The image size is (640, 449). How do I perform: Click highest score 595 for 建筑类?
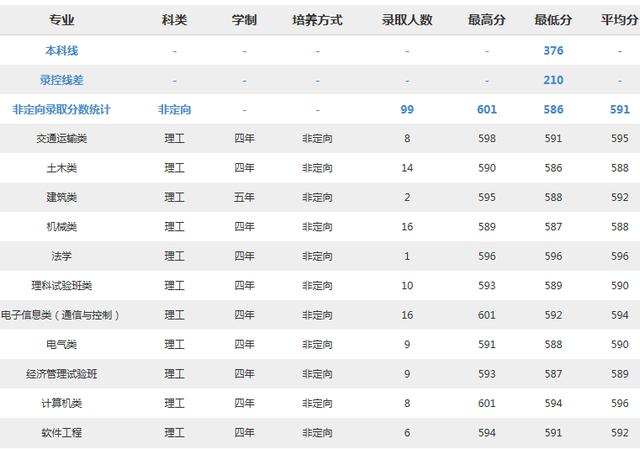(x=487, y=198)
